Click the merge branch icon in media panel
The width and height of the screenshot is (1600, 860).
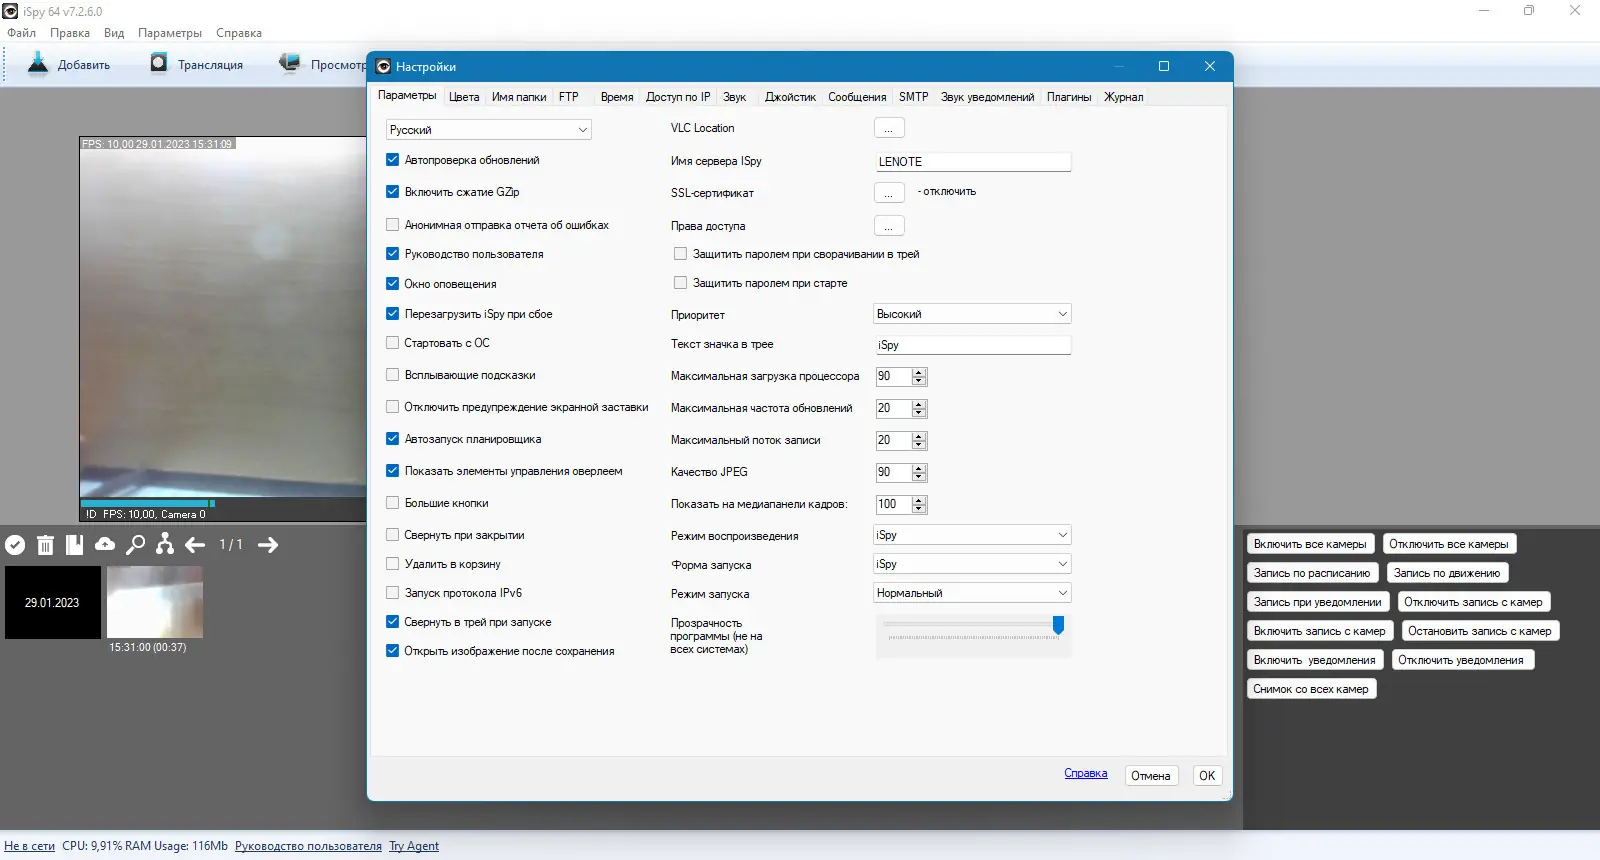click(165, 545)
